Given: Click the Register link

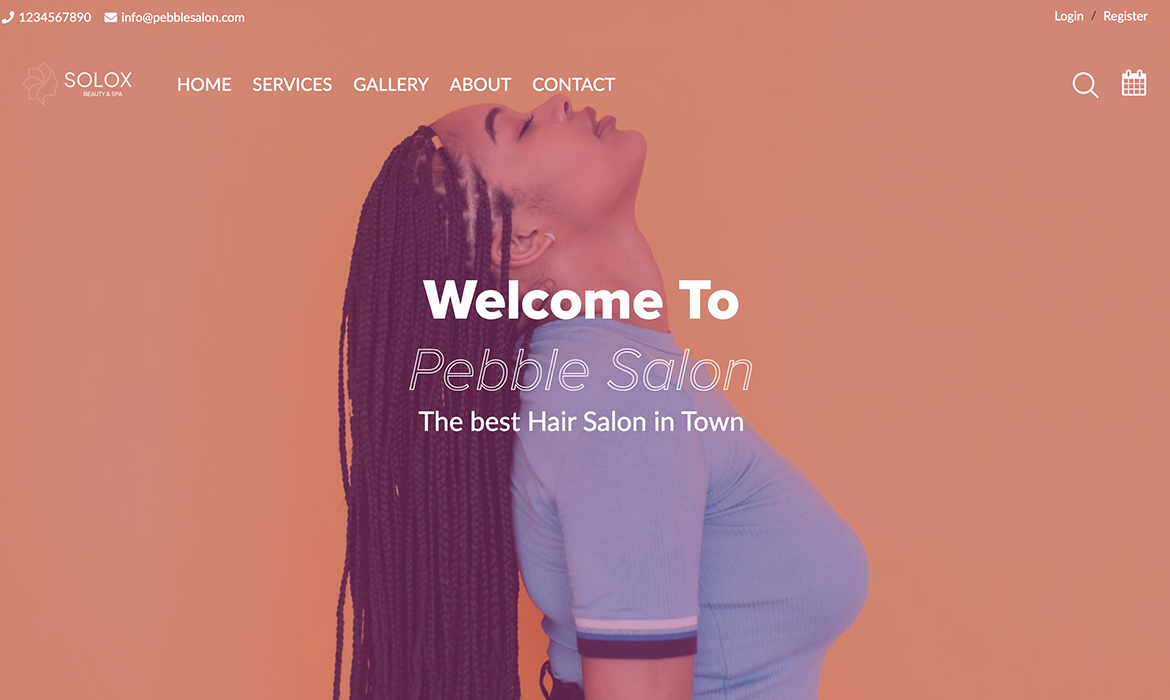Looking at the screenshot, I should [1125, 16].
